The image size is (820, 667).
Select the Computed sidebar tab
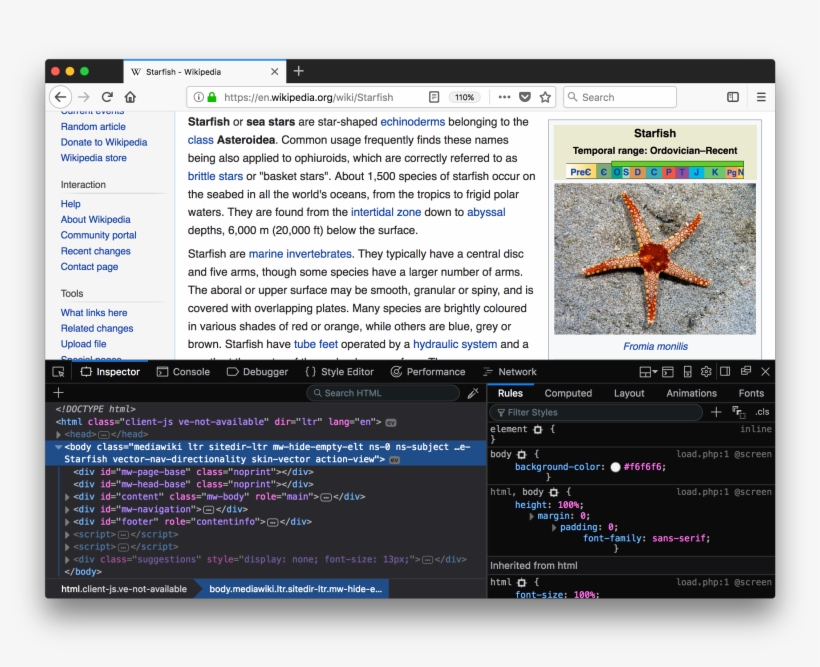[x=568, y=393]
